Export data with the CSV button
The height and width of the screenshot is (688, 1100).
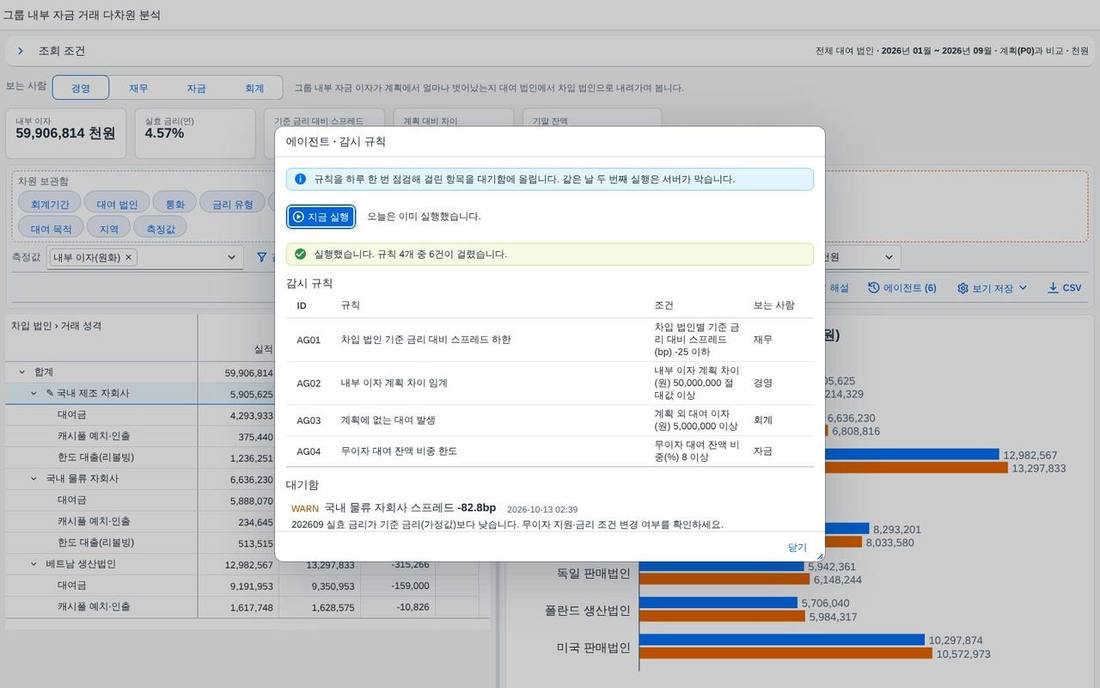[x=1064, y=288]
